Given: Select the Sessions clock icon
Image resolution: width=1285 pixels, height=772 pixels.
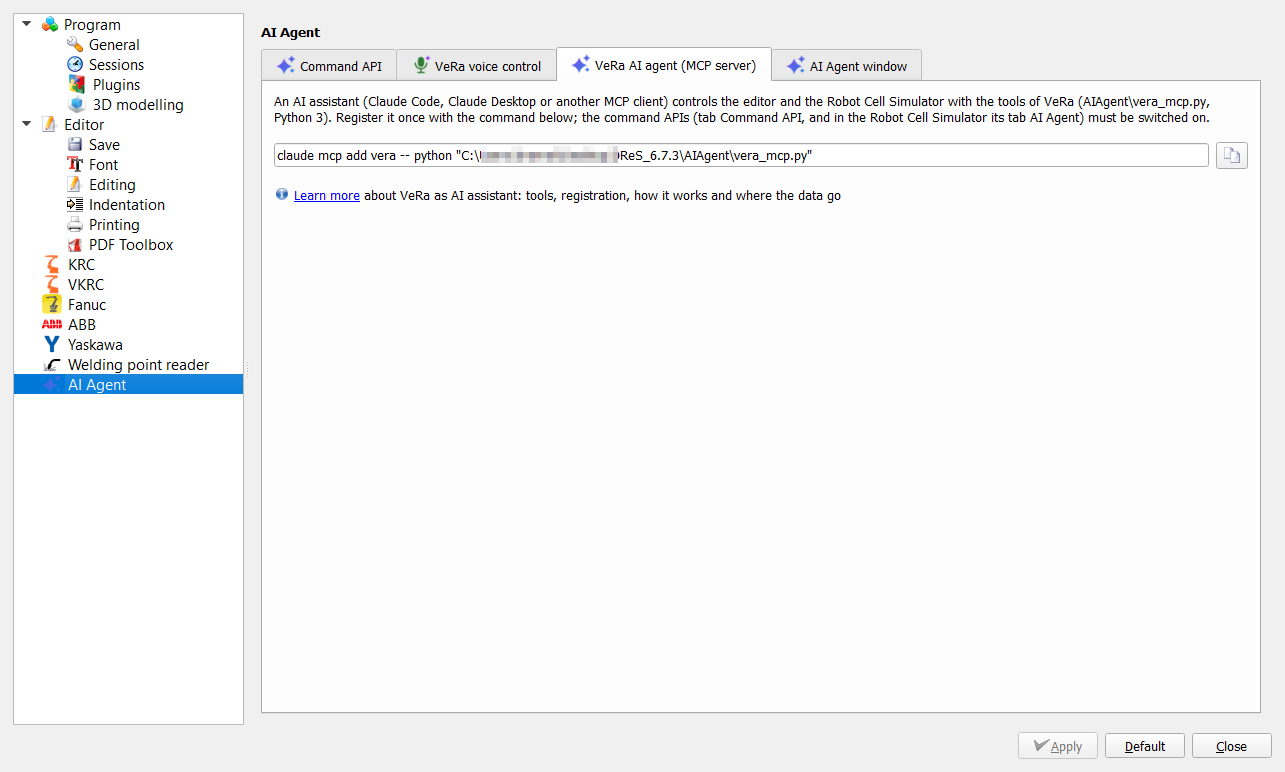Looking at the screenshot, I should (75, 64).
